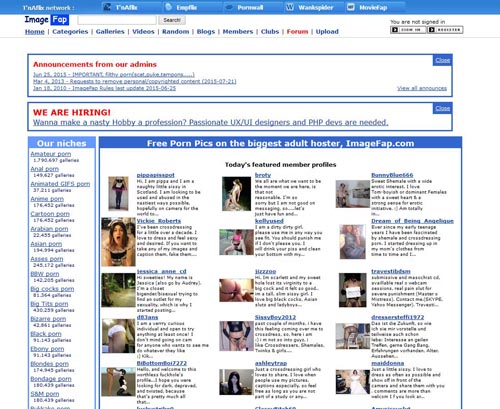Close the We Are Hiring banner

pos(442,108)
